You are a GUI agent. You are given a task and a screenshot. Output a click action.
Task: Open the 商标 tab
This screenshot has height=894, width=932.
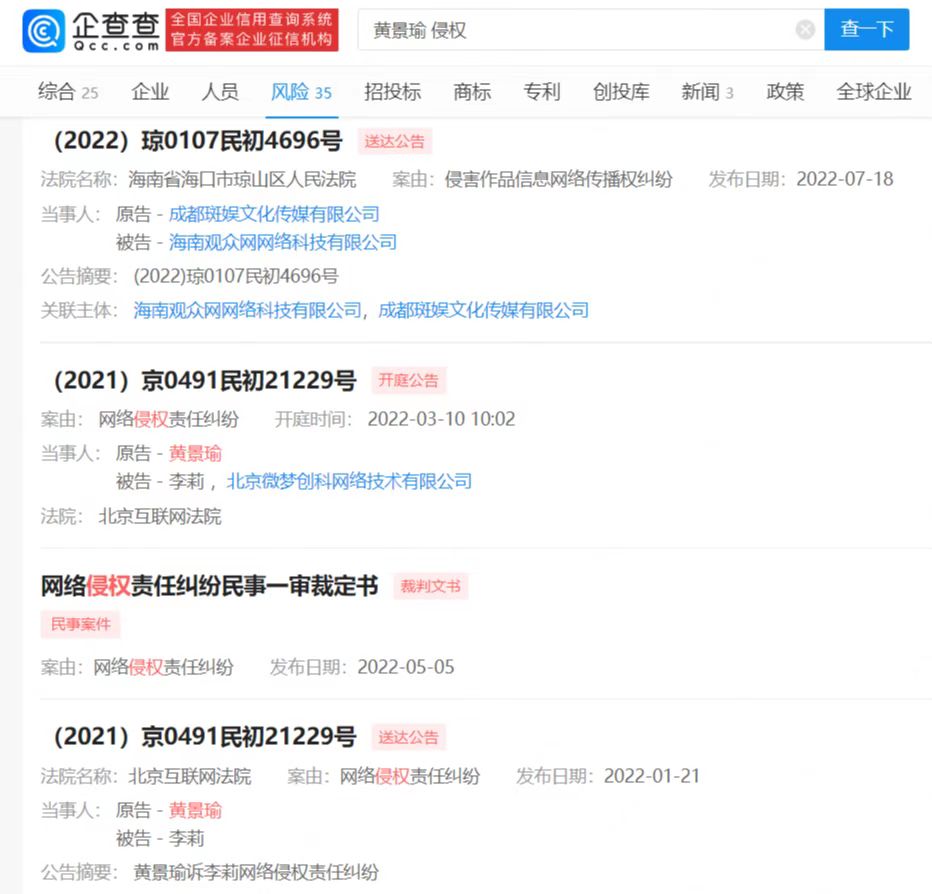[472, 92]
